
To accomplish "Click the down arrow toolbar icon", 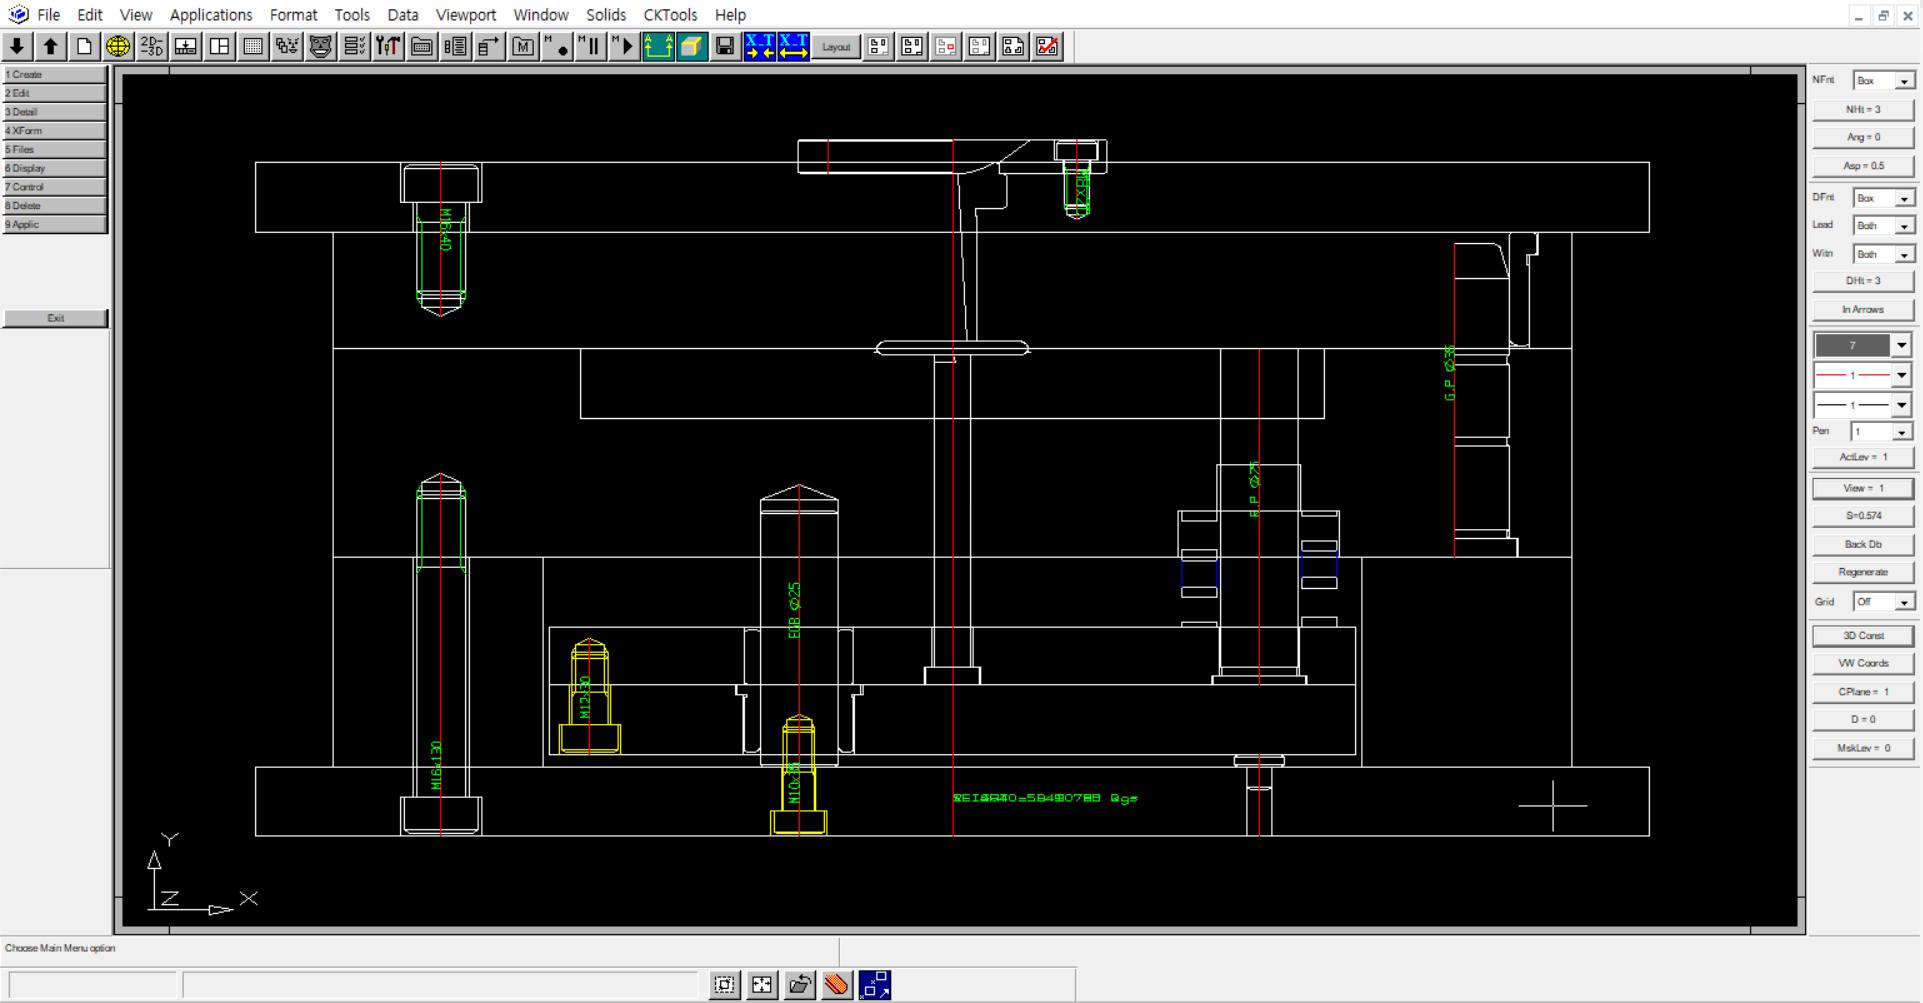I will 17,46.
